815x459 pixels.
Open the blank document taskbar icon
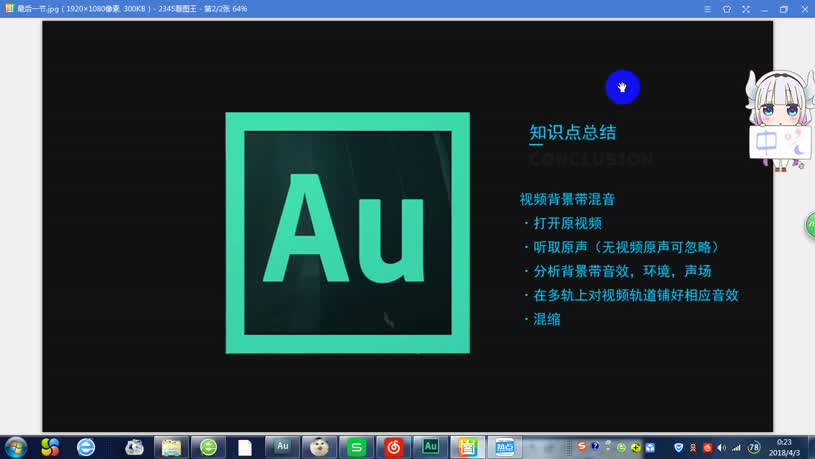click(x=245, y=447)
